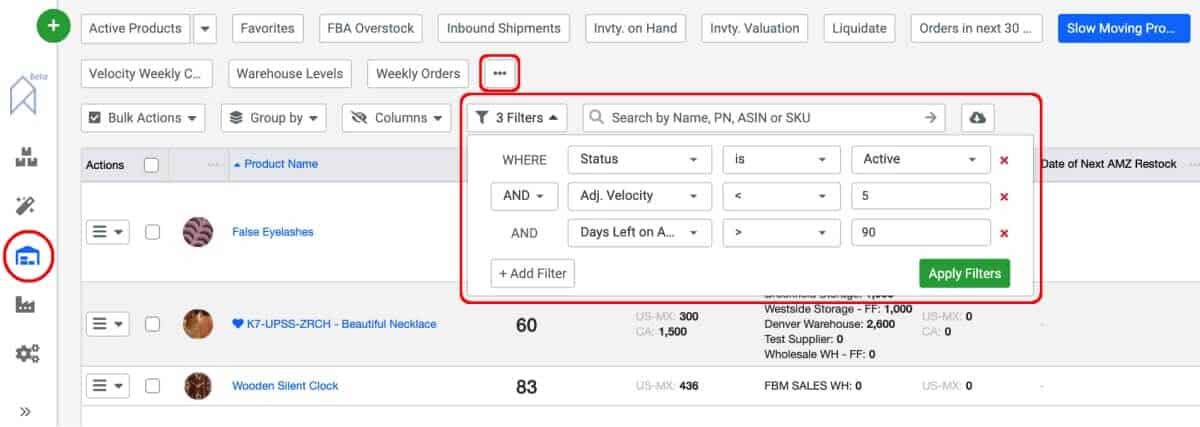Open the factory sidebar icon
Image resolution: width=1200 pixels, height=427 pixels.
tap(27, 305)
